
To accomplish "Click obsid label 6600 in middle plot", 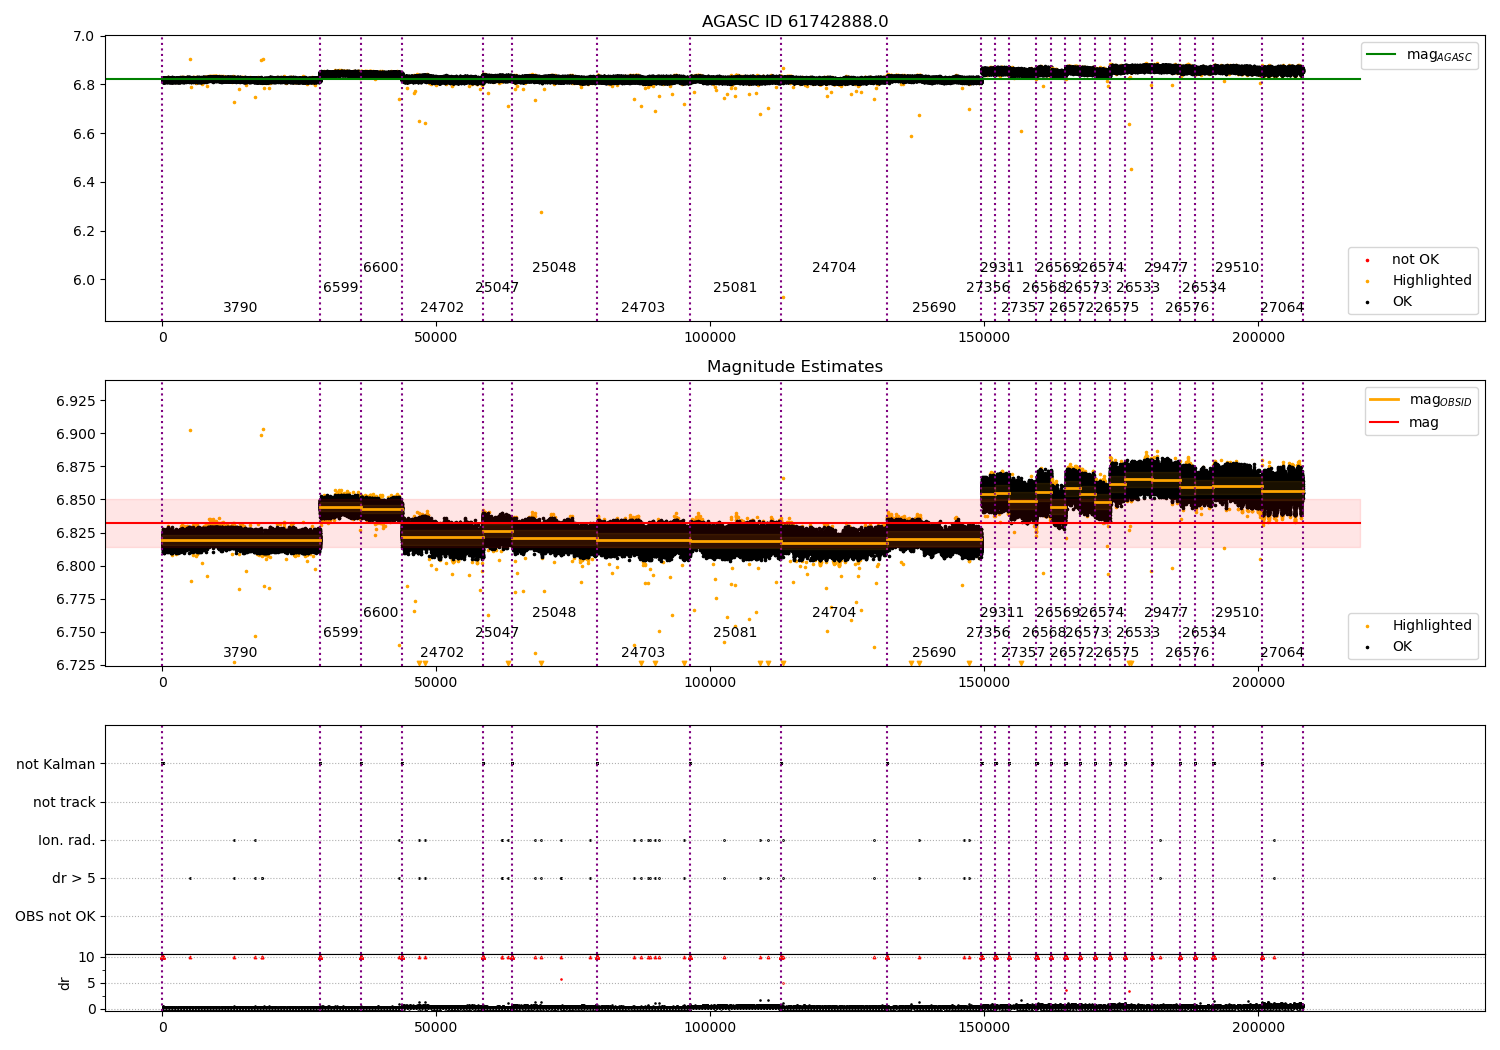I will [381, 613].
